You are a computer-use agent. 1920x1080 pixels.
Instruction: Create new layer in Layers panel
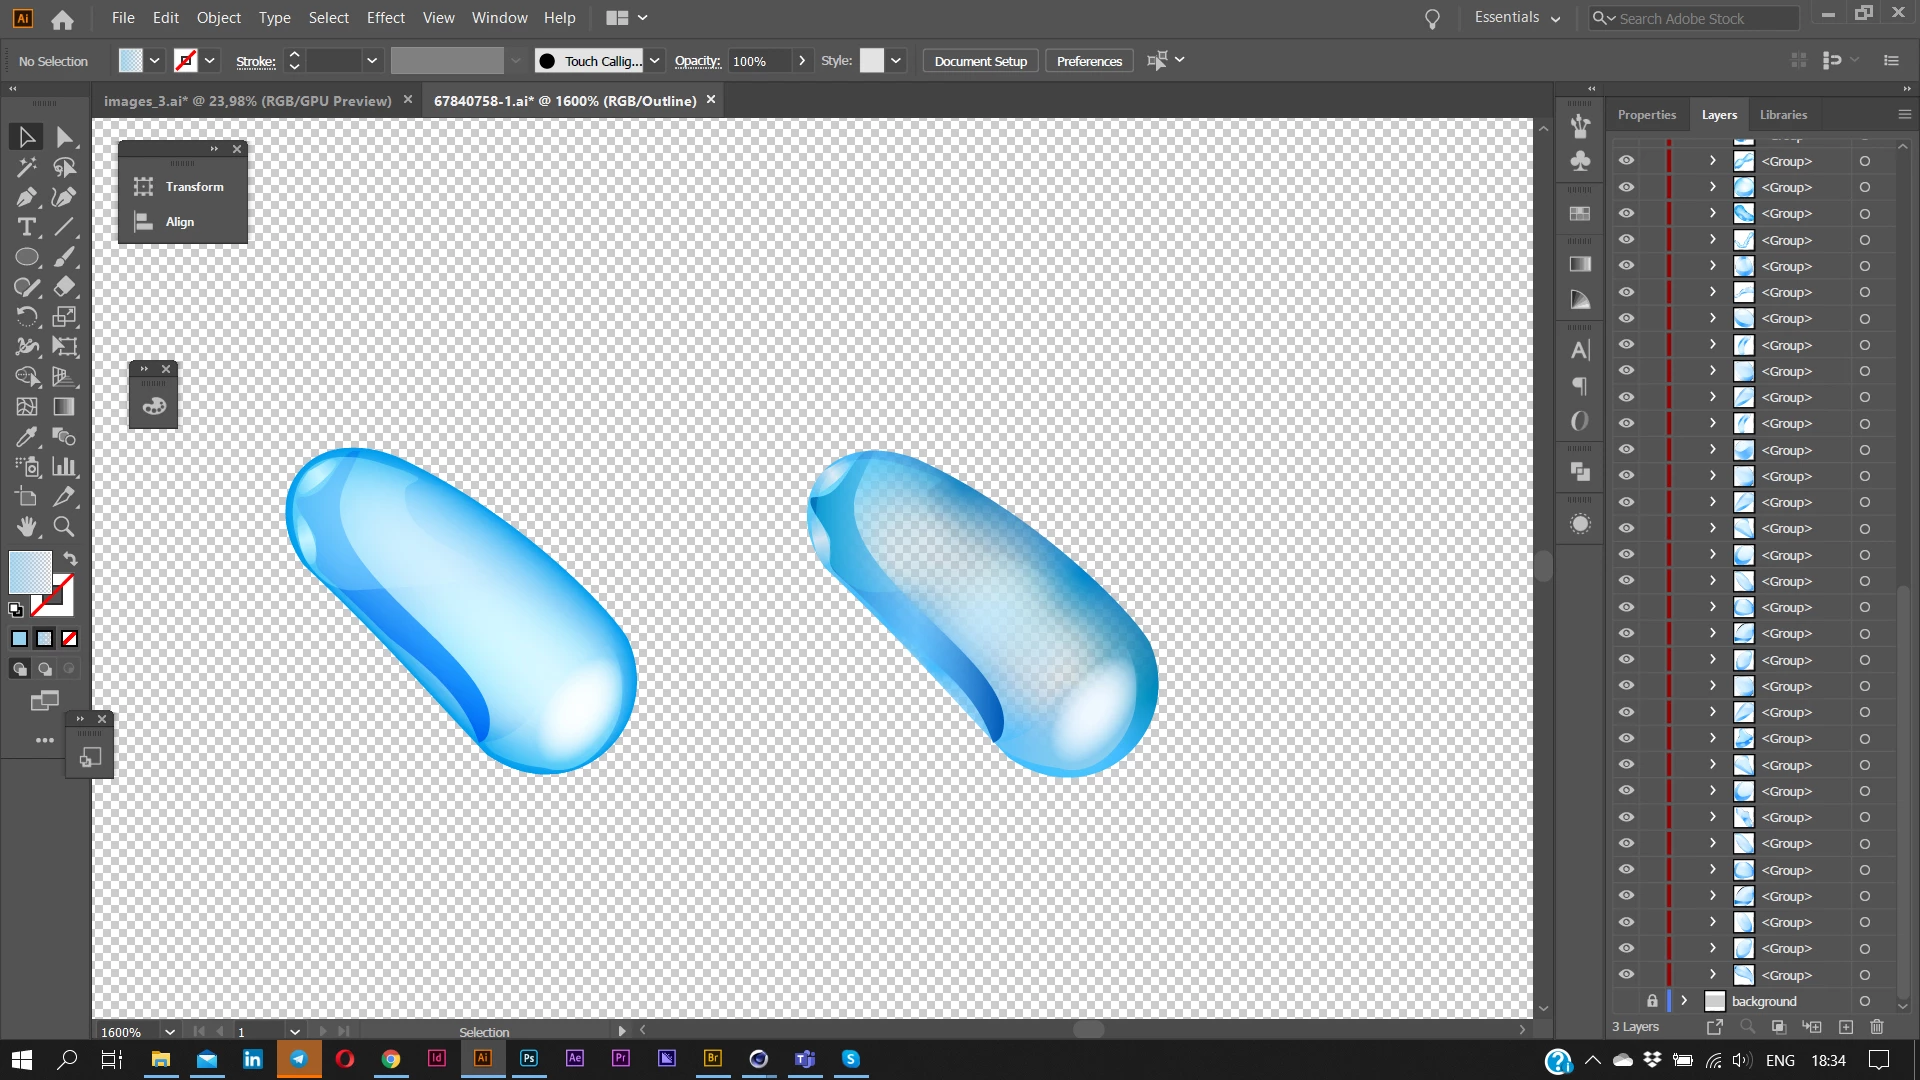coord(1846,1027)
